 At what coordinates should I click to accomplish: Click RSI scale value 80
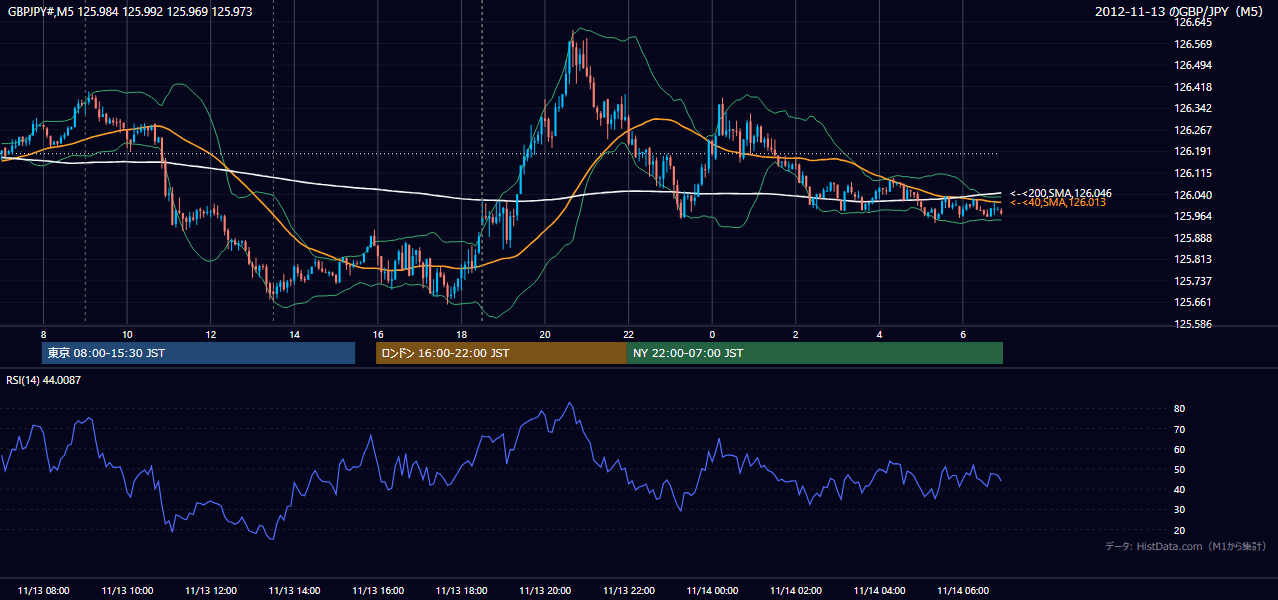(x=1179, y=409)
